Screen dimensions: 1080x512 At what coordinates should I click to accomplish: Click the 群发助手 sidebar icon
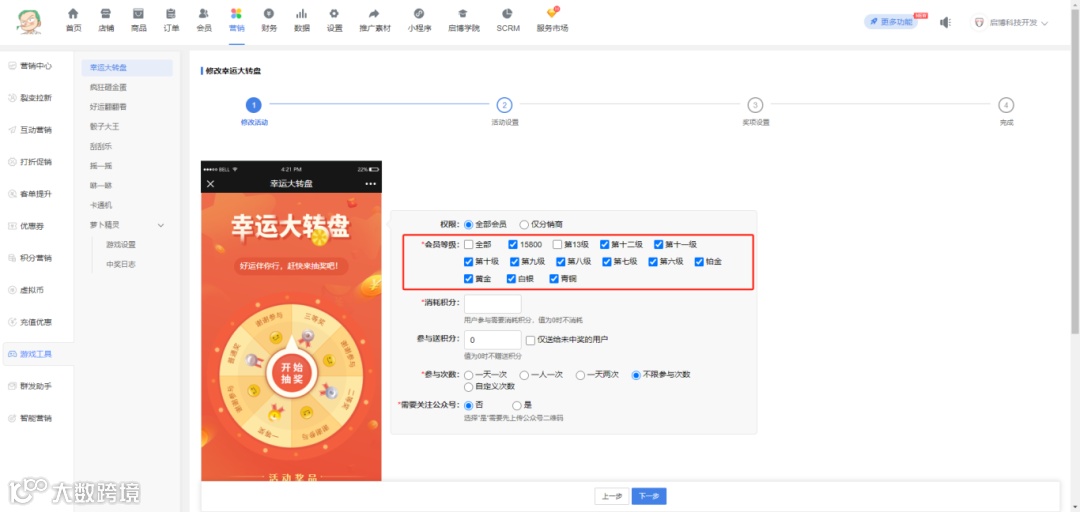point(12,386)
